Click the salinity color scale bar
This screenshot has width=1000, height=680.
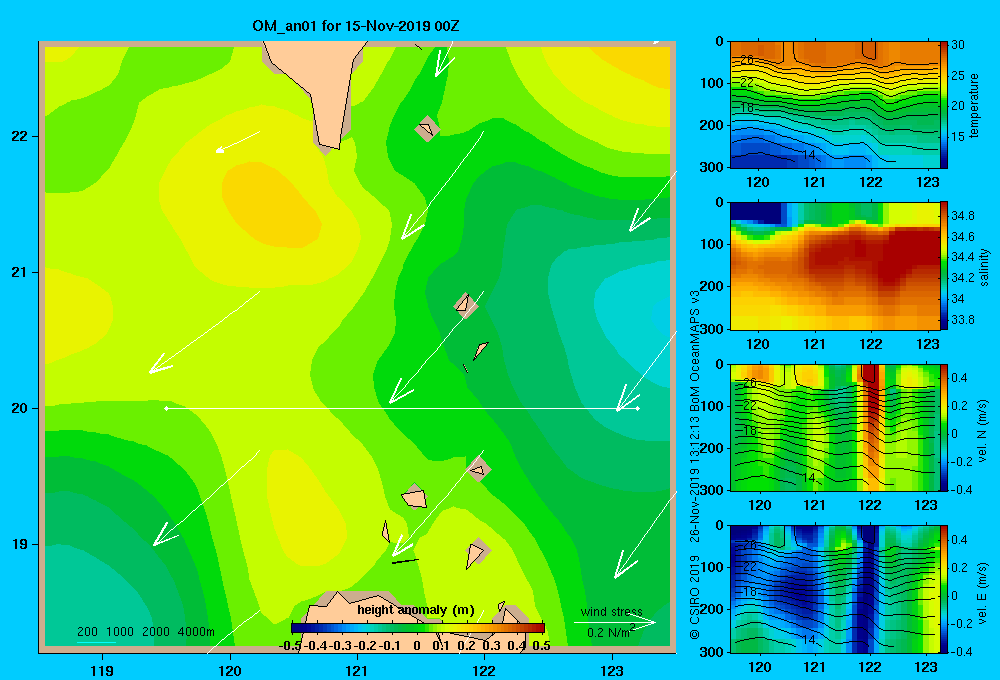coord(943,265)
